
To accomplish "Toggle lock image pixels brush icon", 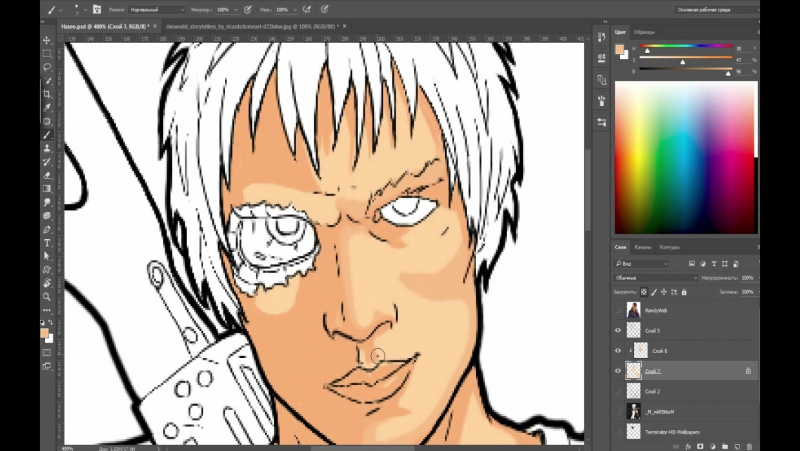I will point(654,292).
